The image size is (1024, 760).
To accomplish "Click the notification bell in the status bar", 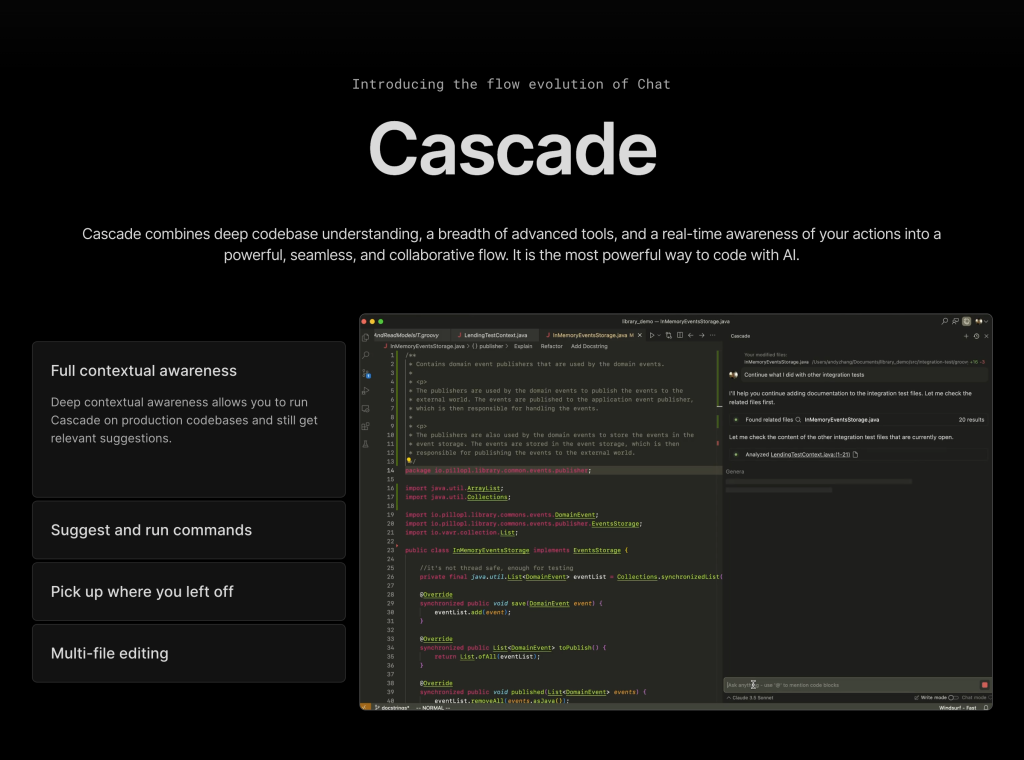I will tap(985, 708).
